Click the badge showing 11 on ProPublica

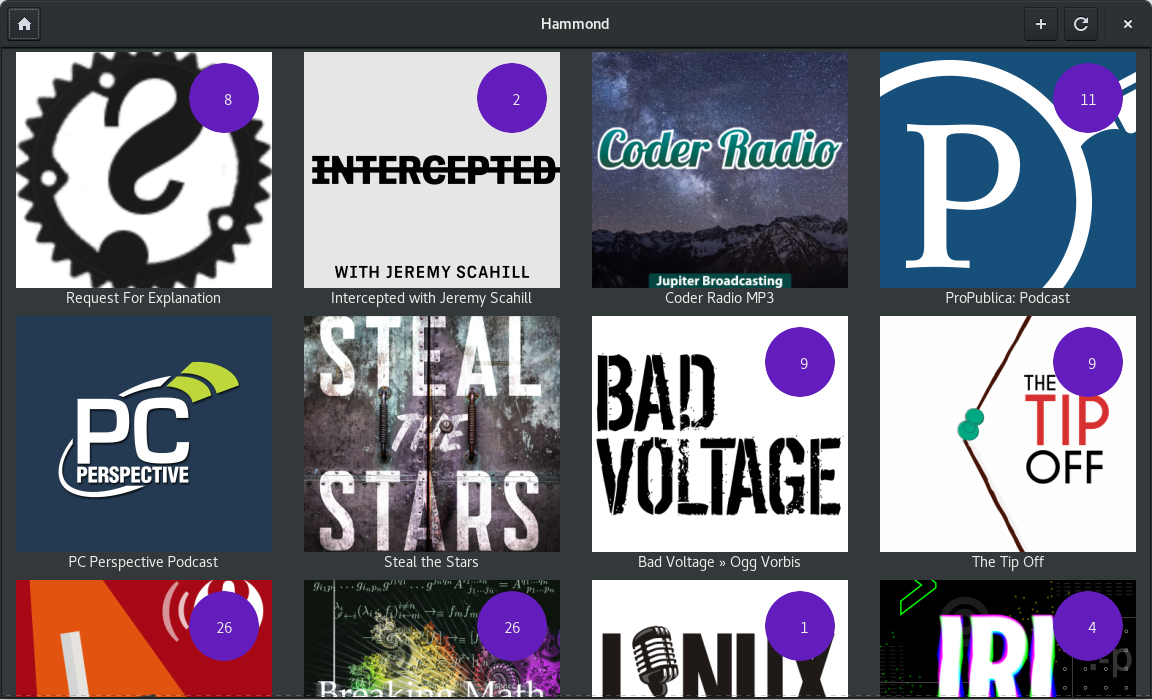pyautogui.click(x=1088, y=98)
